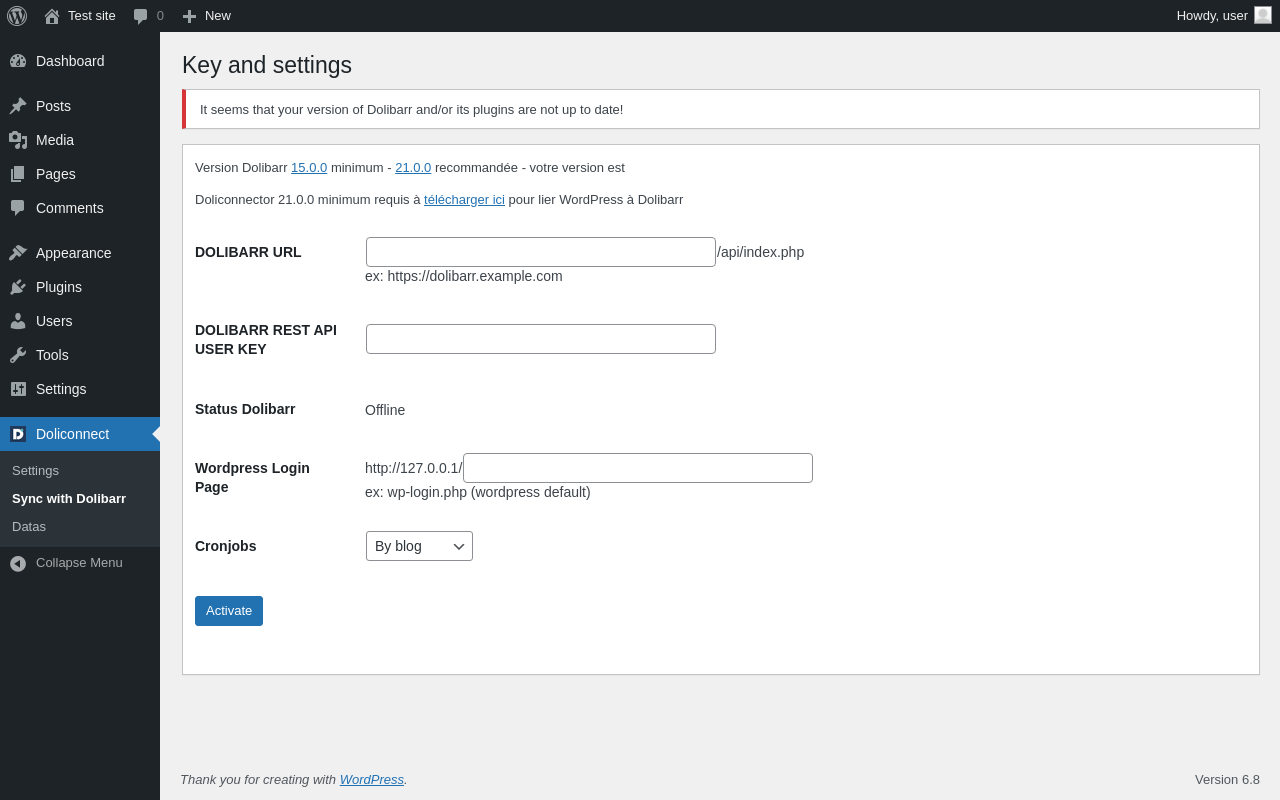Click the REST API user key field

pos(540,339)
